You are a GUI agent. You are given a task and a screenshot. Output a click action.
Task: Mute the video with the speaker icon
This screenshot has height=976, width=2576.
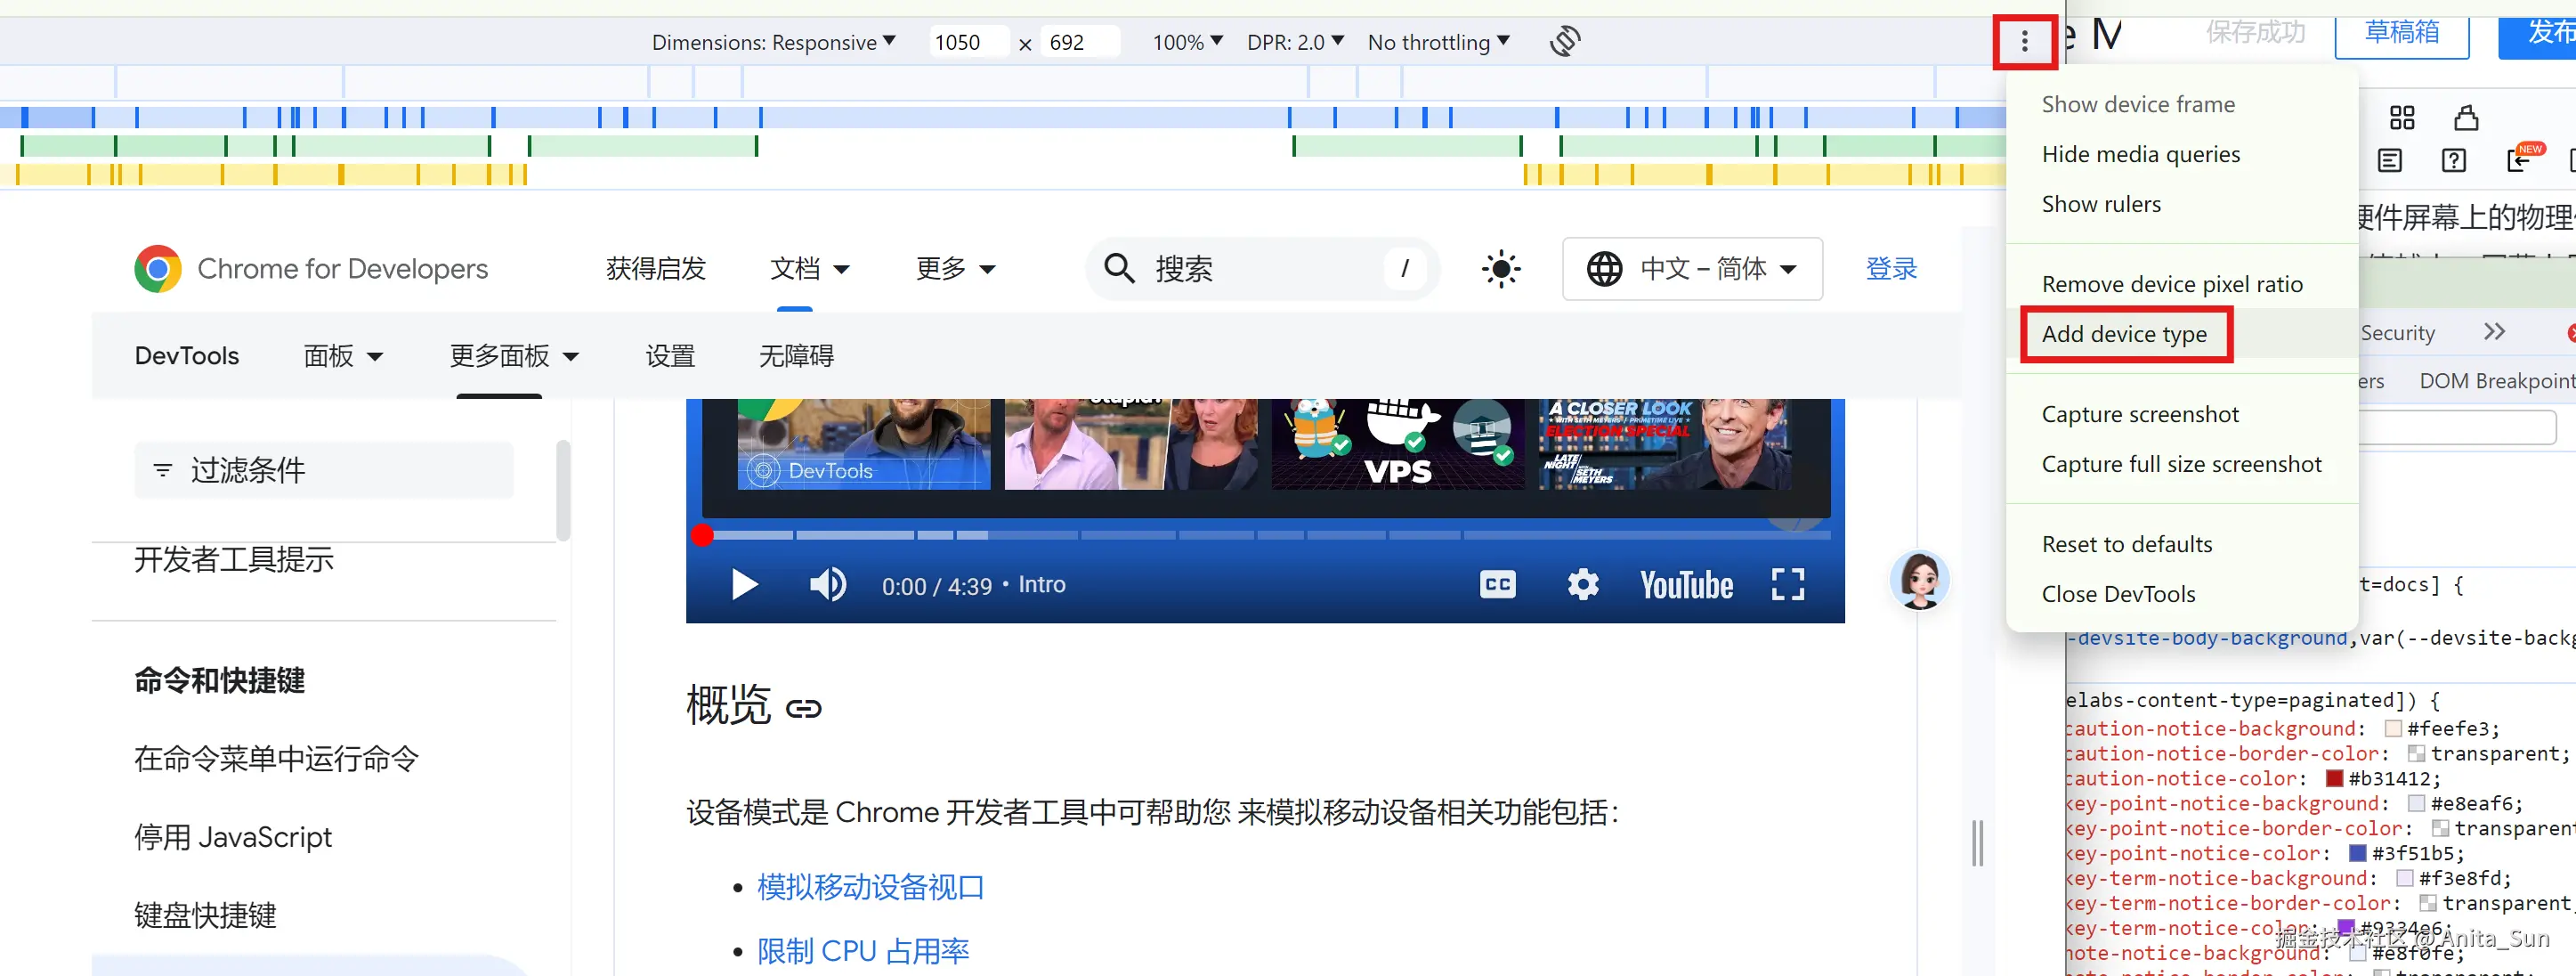coord(827,584)
